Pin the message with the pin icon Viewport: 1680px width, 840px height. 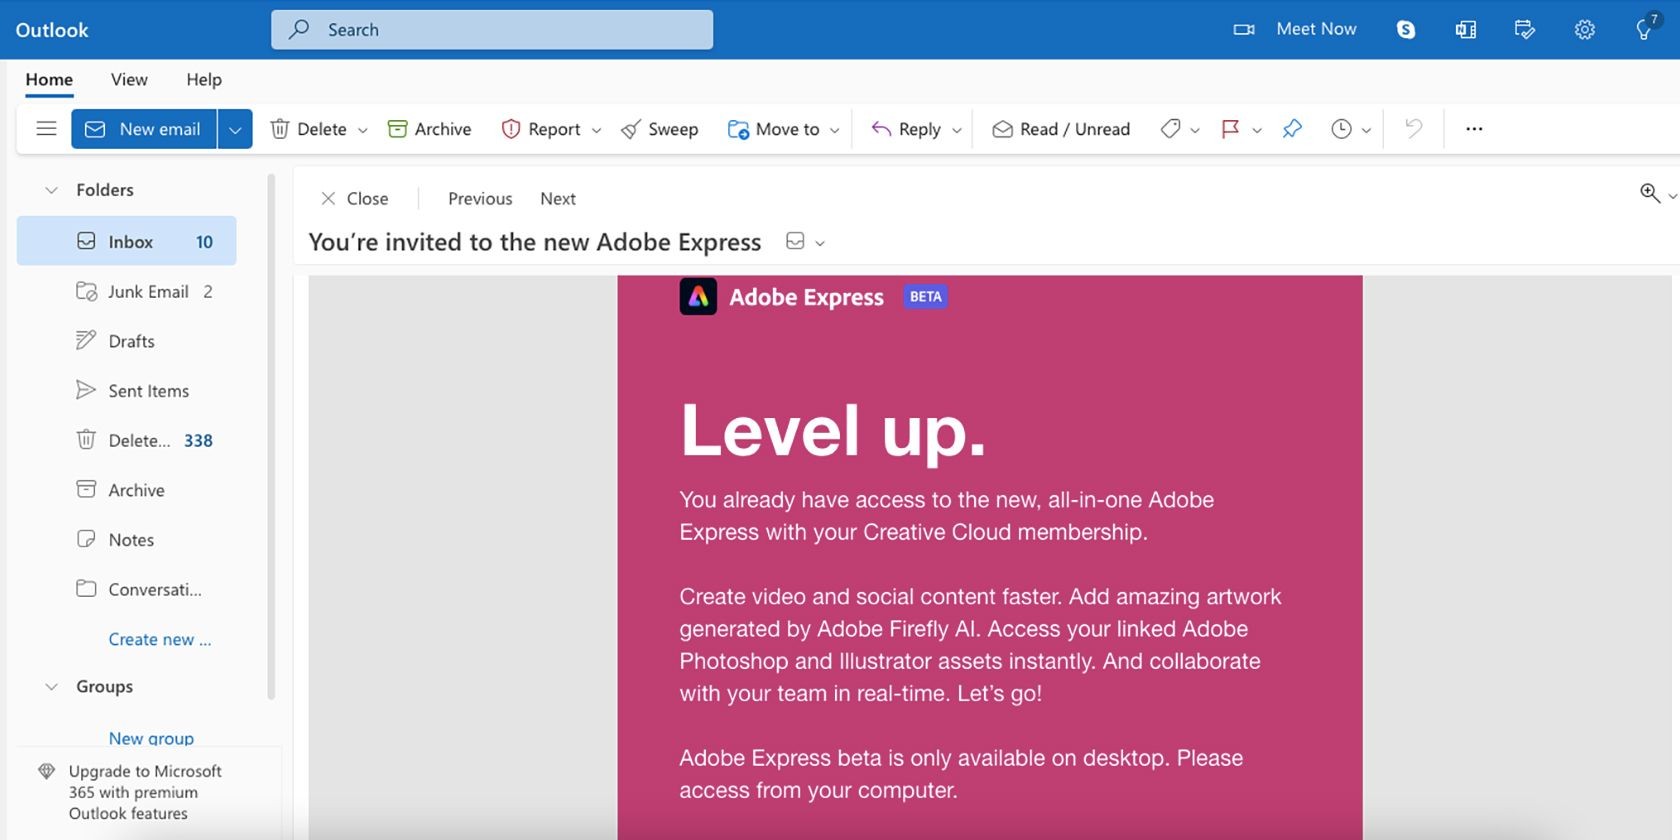click(x=1292, y=129)
